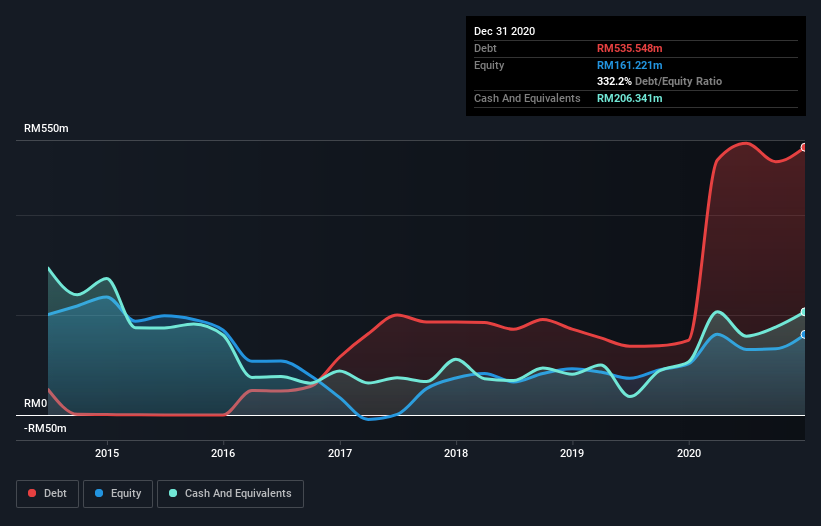
Task: Click the -RM50m y-axis label
Action: (45, 428)
